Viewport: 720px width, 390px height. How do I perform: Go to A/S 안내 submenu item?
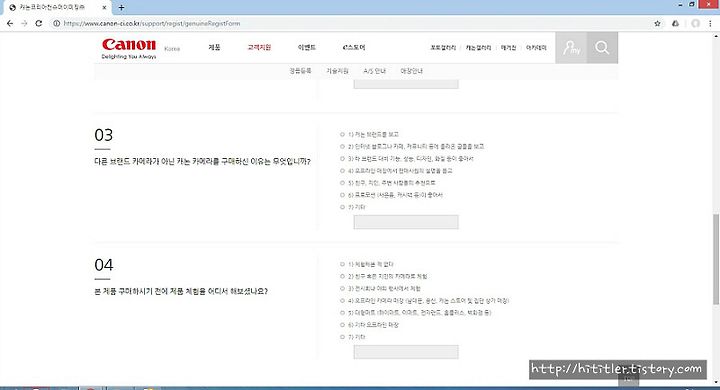(375, 71)
